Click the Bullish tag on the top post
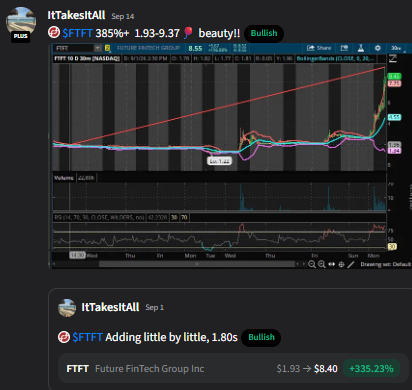412x390 pixels. click(264, 33)
